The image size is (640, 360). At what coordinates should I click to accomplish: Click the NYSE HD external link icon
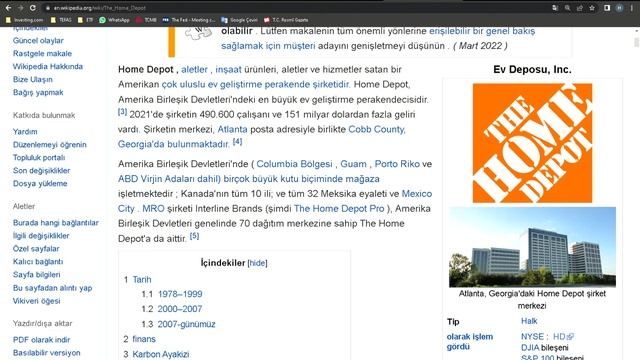coord(571,337)
